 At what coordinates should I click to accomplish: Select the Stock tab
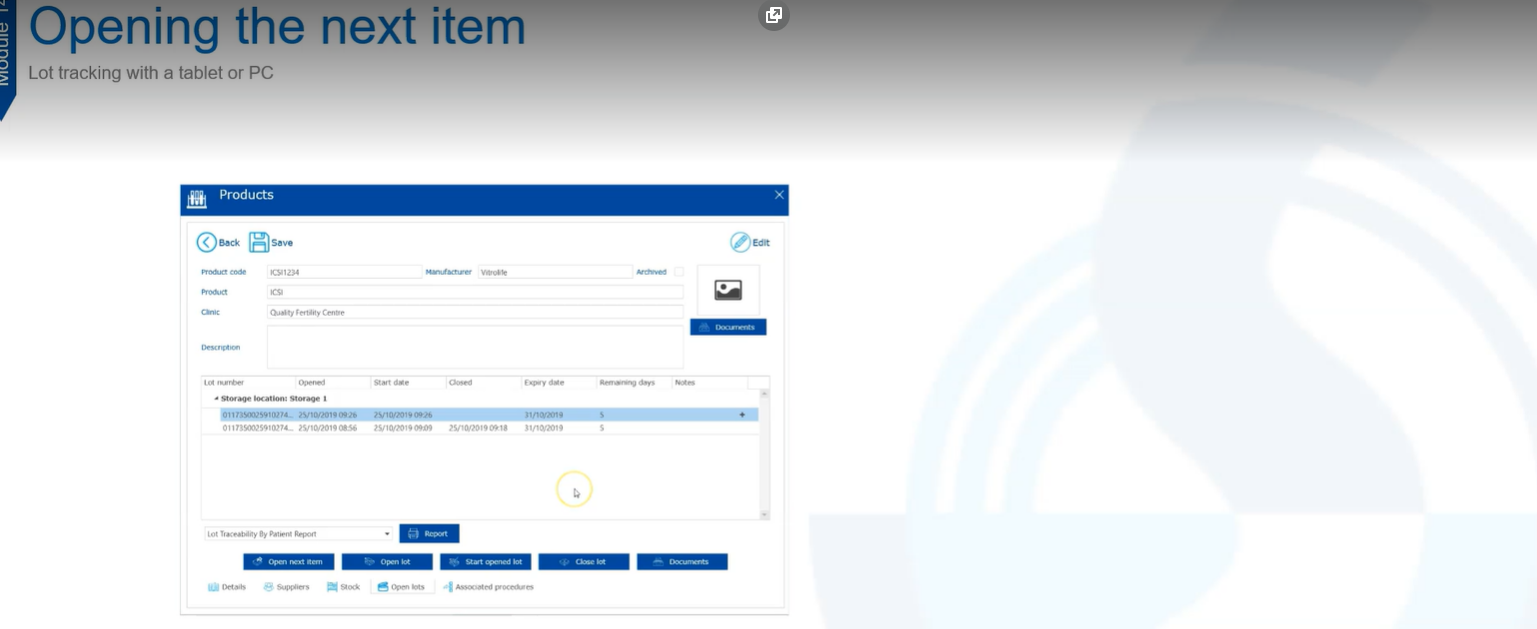[343, 587]
